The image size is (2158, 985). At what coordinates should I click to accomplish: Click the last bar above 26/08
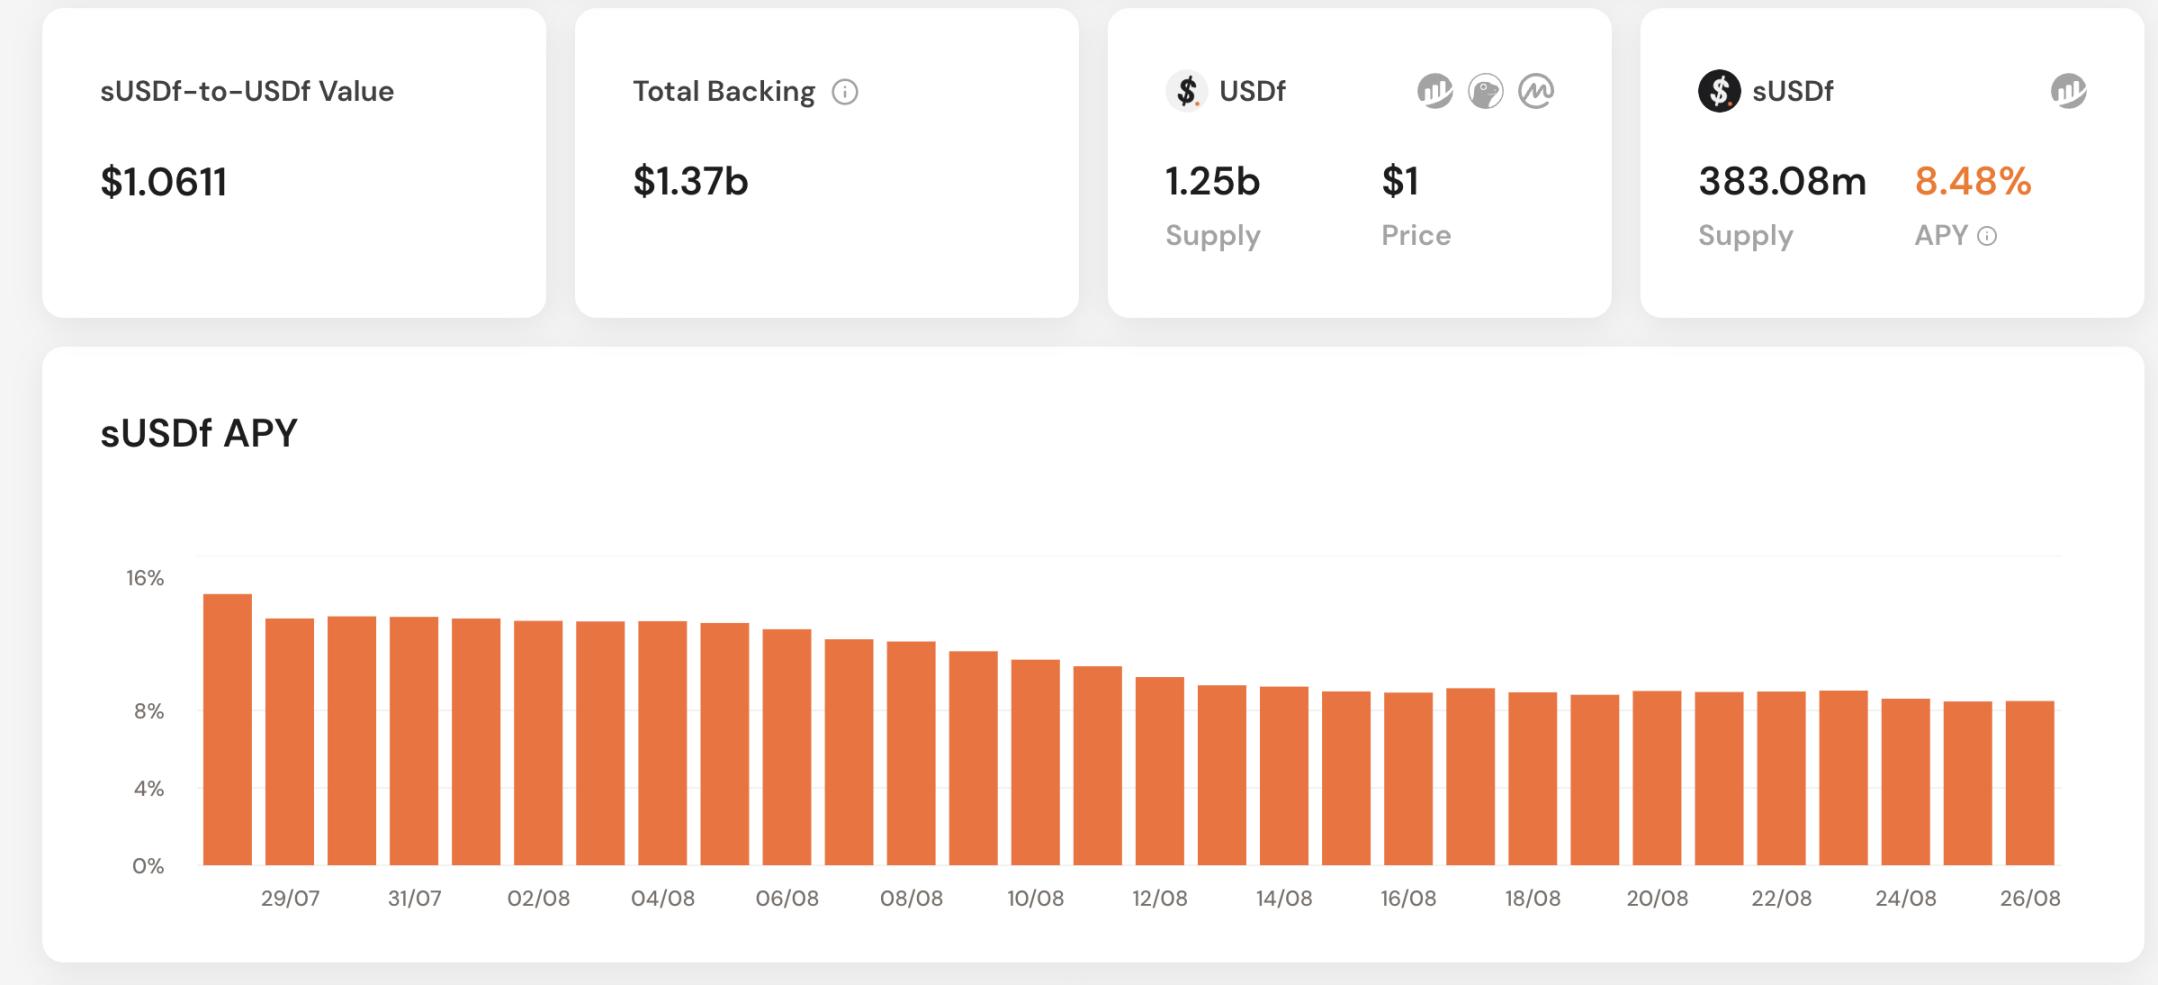pos(2029,783)
